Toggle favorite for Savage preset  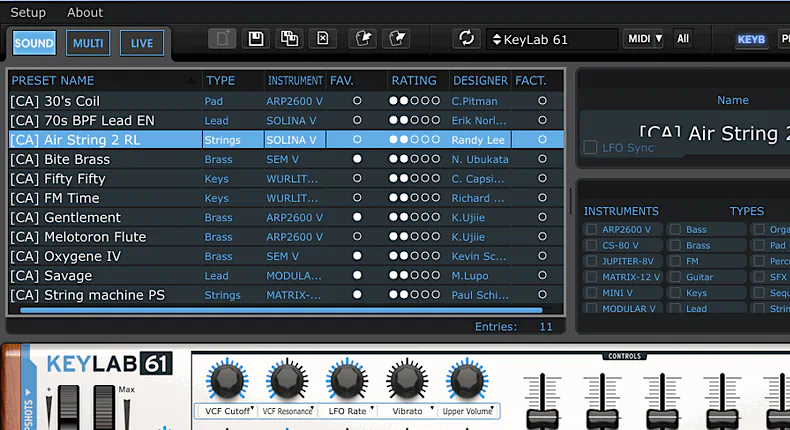(x=357, y=275)
